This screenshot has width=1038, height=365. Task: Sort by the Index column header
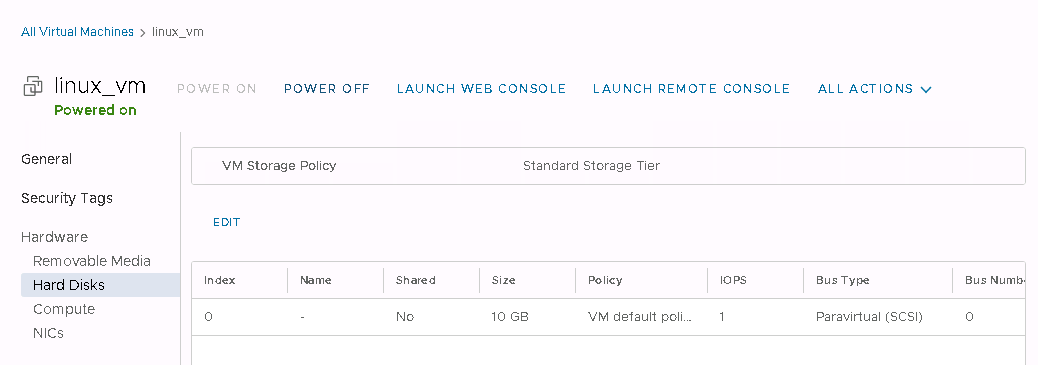point(219,280)
